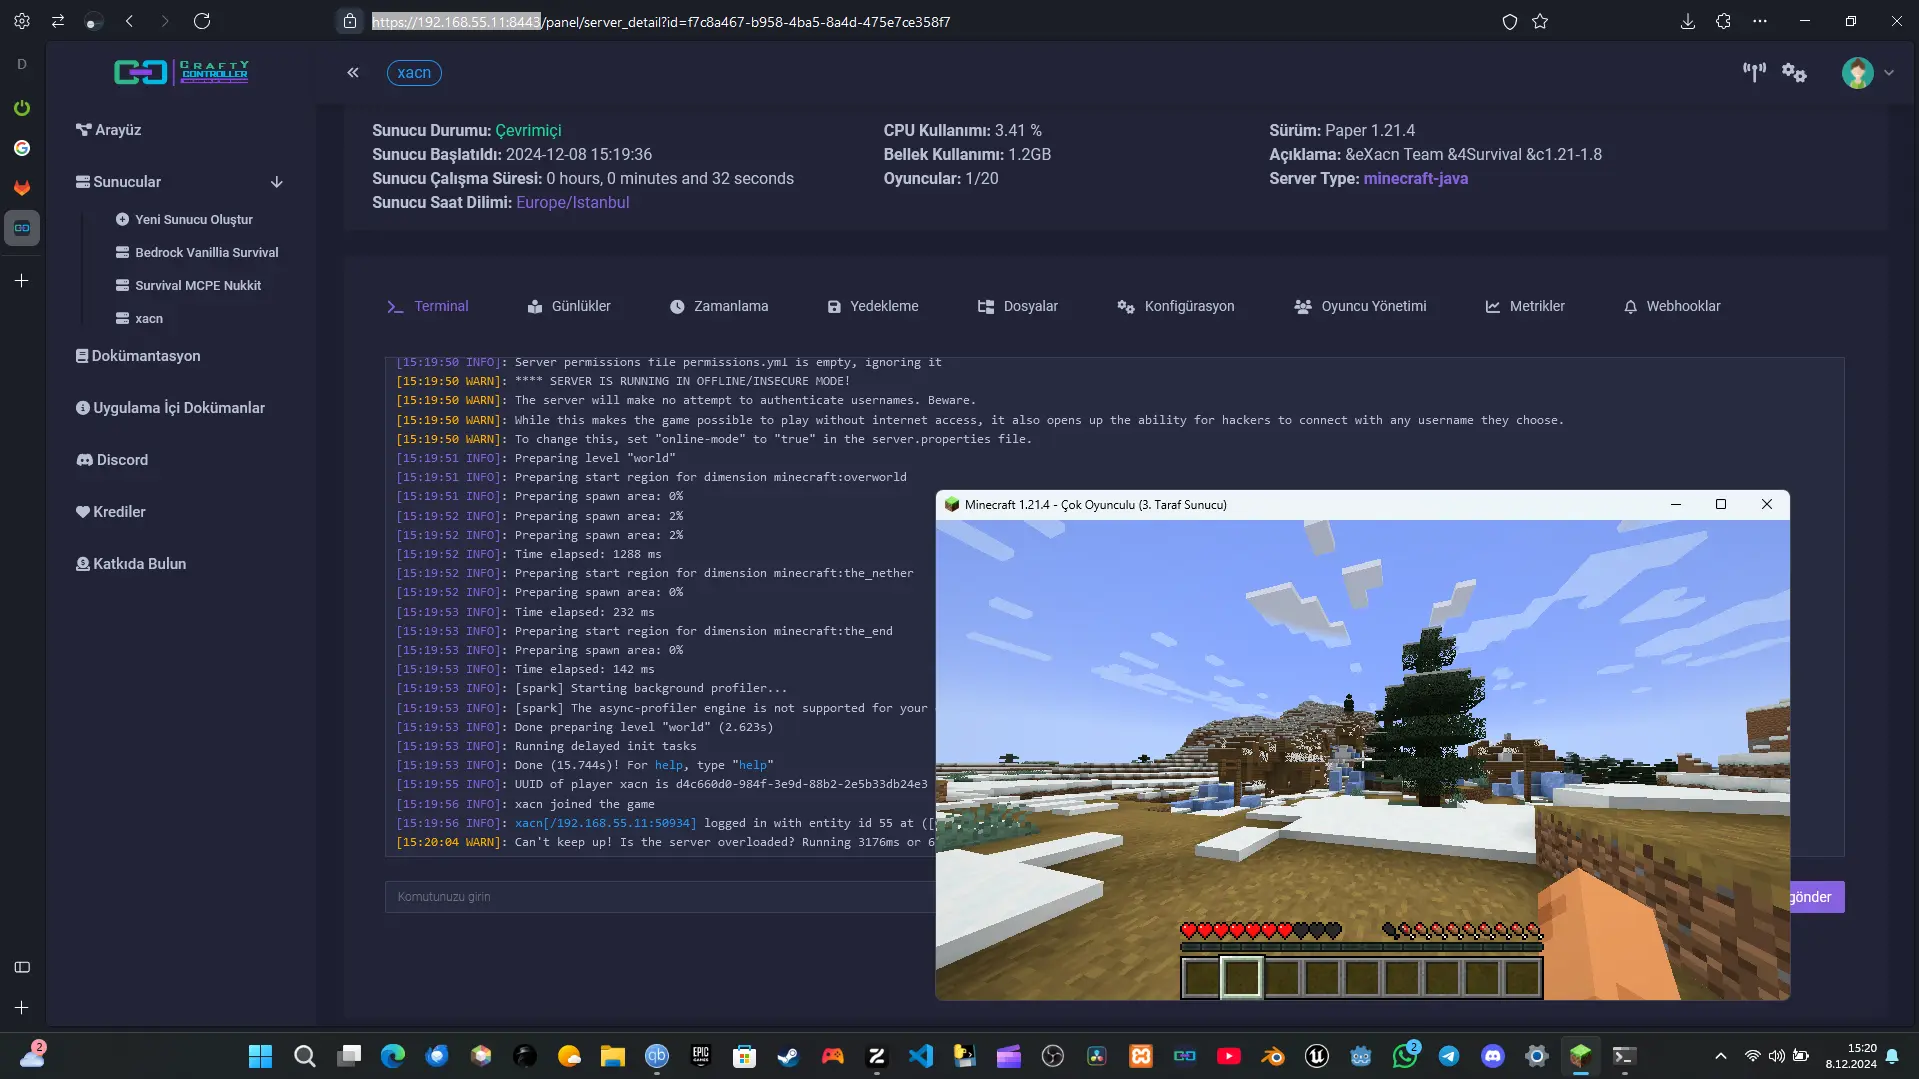Open Epic Games Launcher from taskbar

point(701,1056)
